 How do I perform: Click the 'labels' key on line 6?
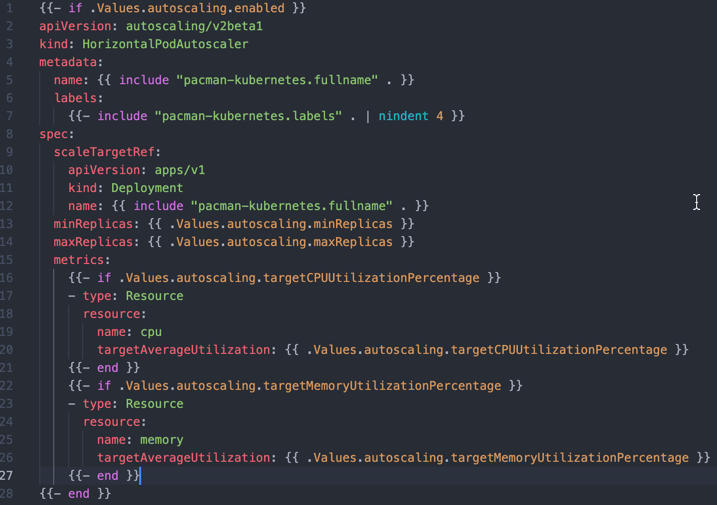(x=75, y=98)
